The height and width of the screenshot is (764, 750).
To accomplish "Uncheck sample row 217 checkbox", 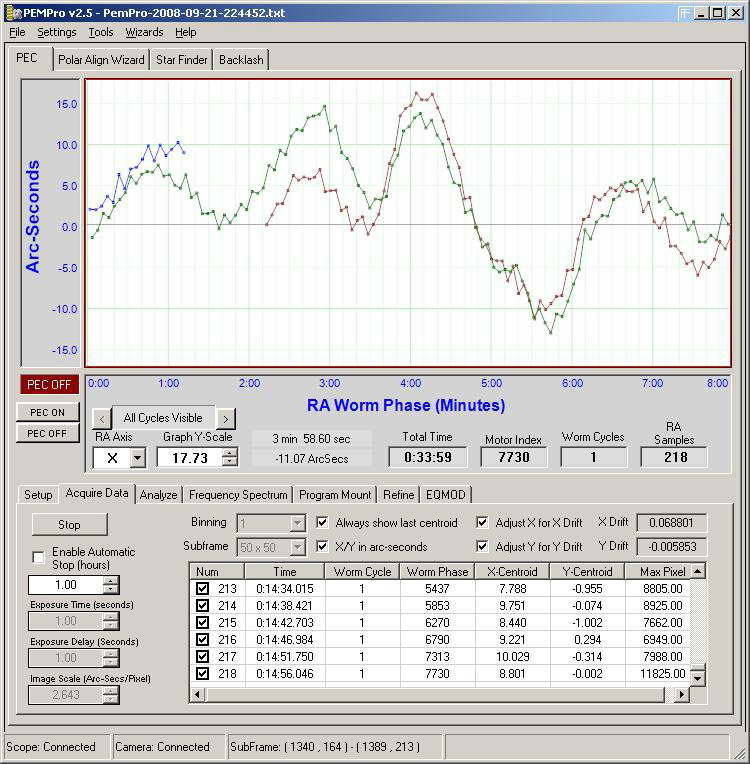I will coord(202,657).
